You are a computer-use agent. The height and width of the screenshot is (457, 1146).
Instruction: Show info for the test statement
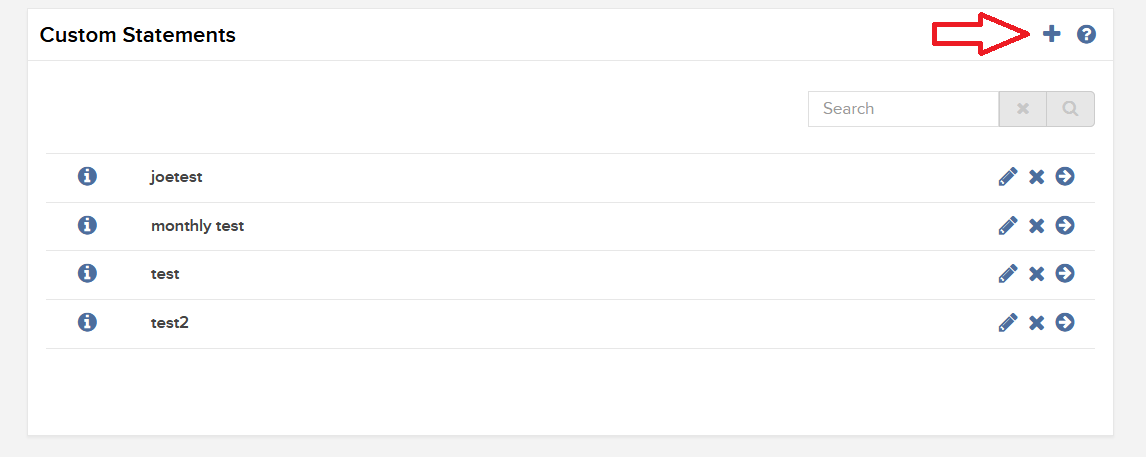(87, 273)
